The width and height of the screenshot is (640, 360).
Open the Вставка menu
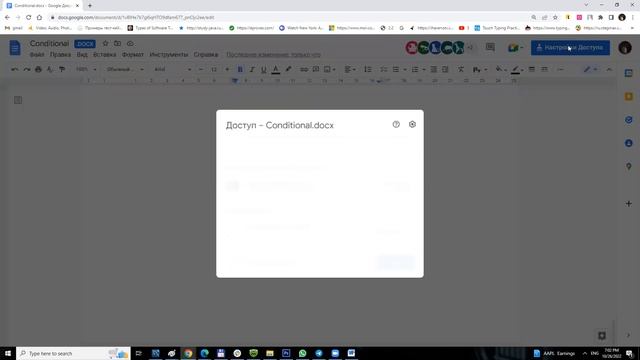point(104,55)
